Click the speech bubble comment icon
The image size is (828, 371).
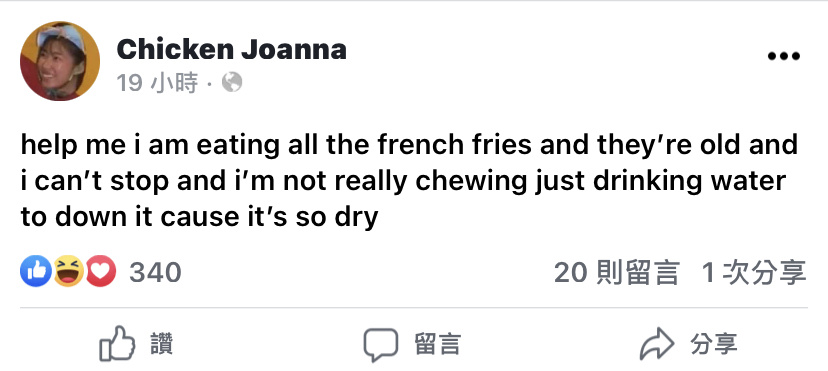pyautogui.click(x=381, y=345)
